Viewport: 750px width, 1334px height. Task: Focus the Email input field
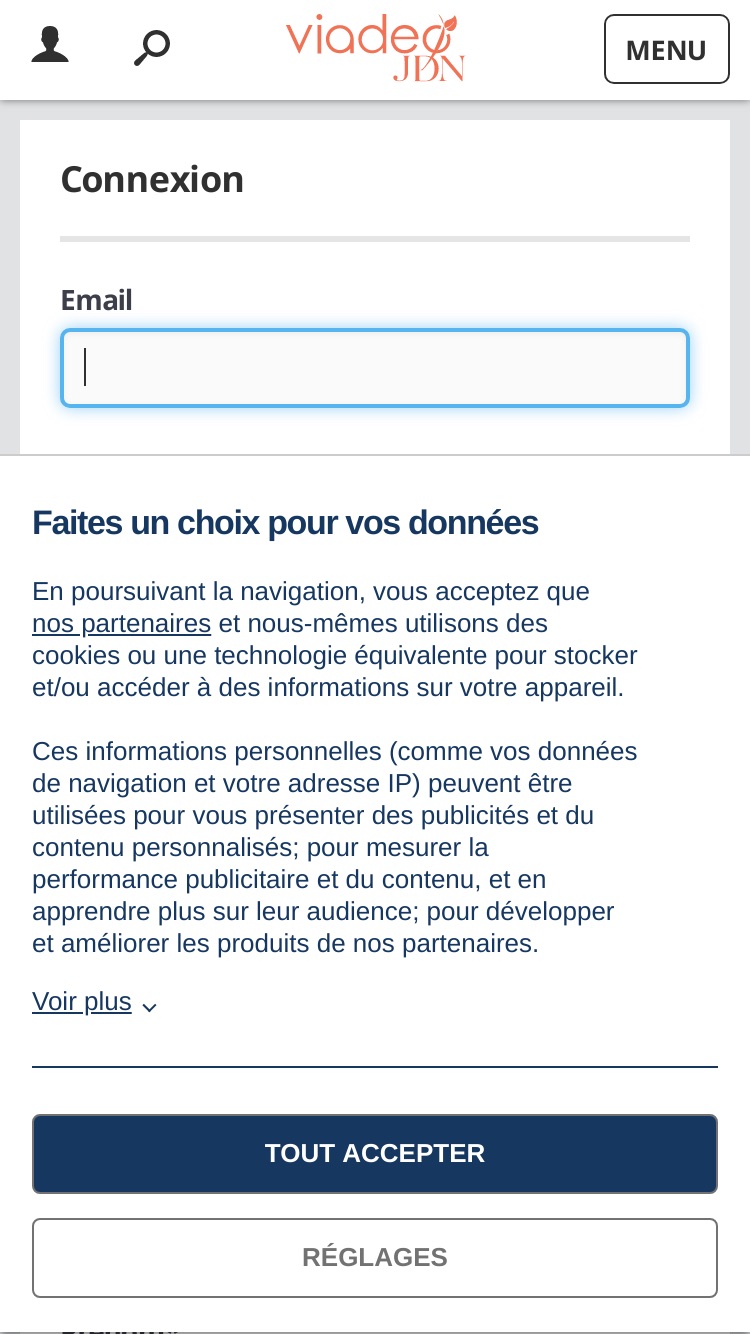(375, 368)
